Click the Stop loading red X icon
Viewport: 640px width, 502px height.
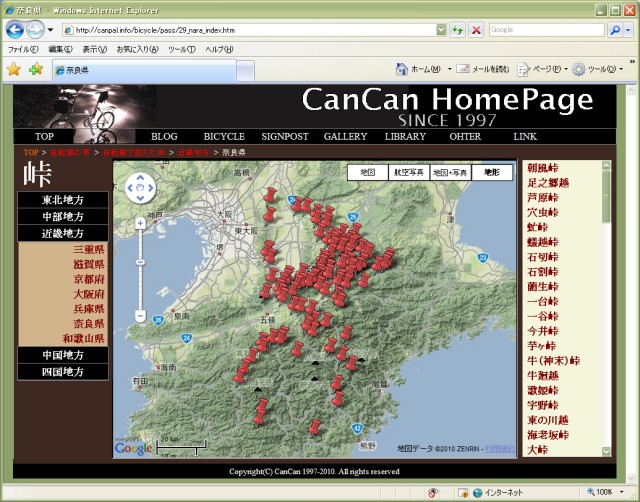pyautogui.click(x=476, y=30)
